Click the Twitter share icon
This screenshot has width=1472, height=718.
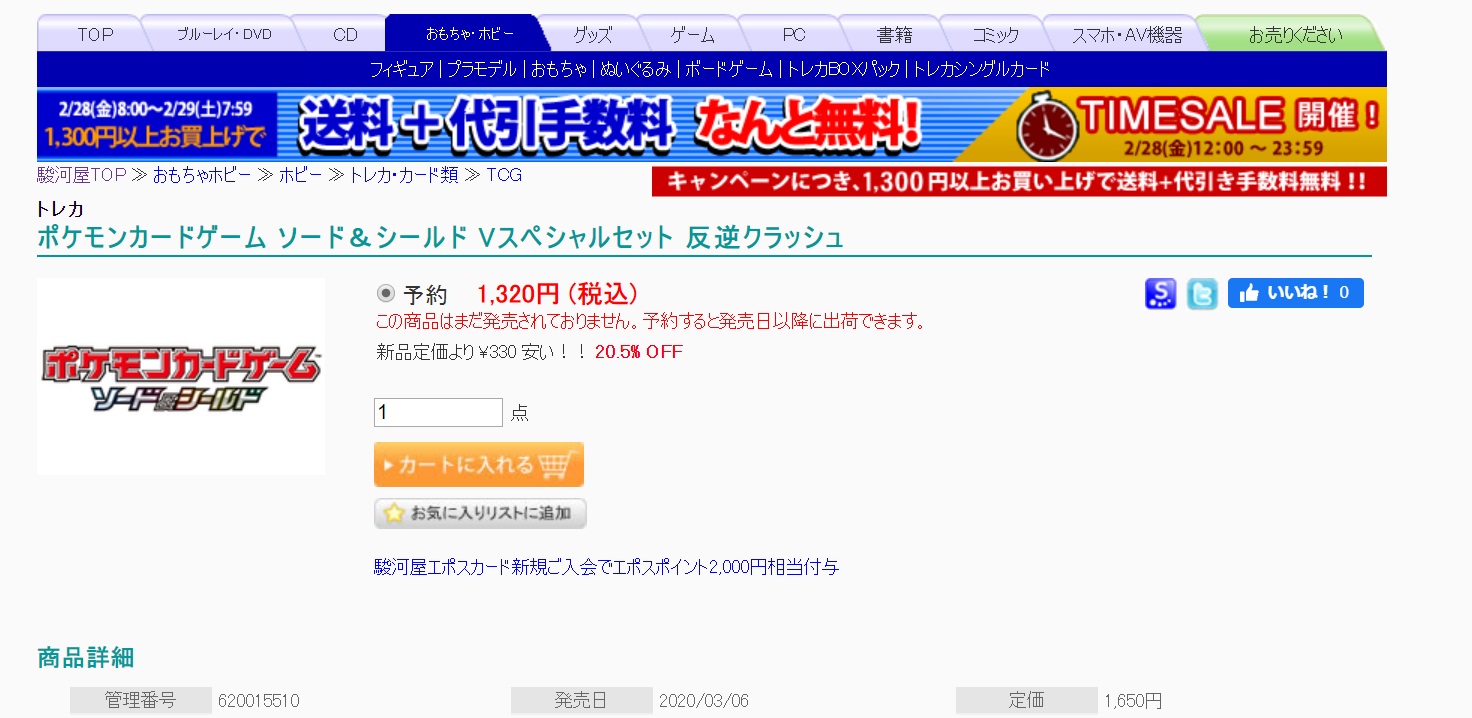point(1201,294)
